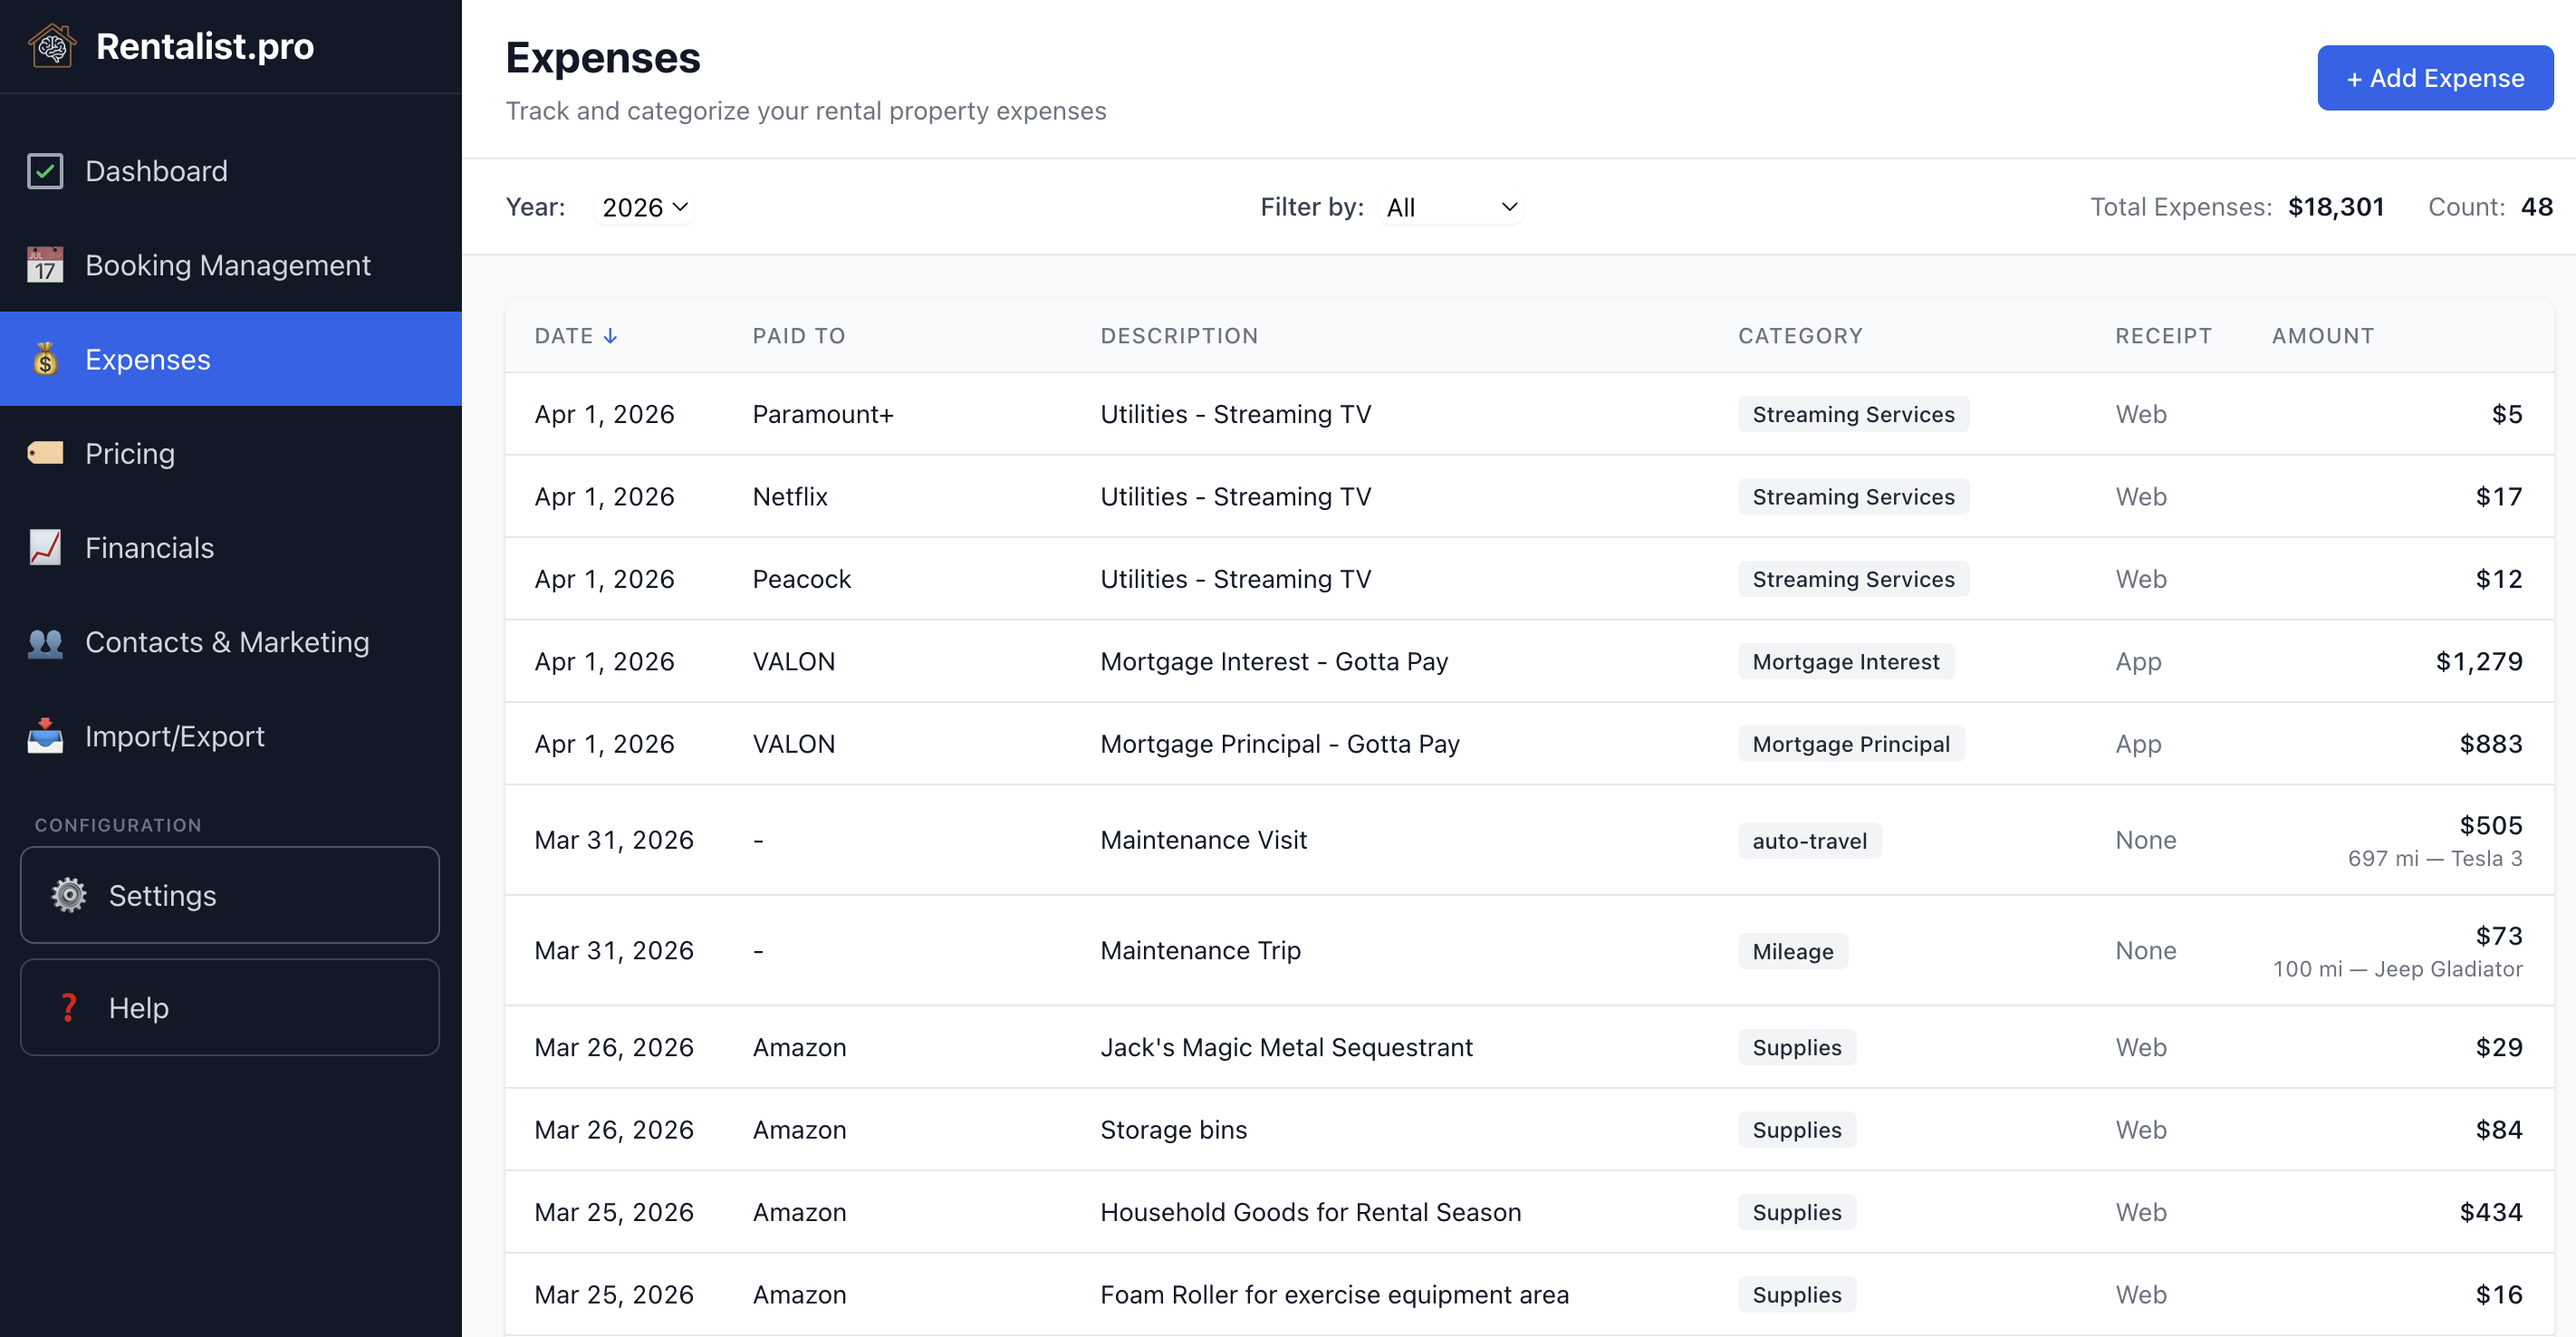Open the Financials chart icon
2576x1337 pixels.
click(x=44, y=547)
